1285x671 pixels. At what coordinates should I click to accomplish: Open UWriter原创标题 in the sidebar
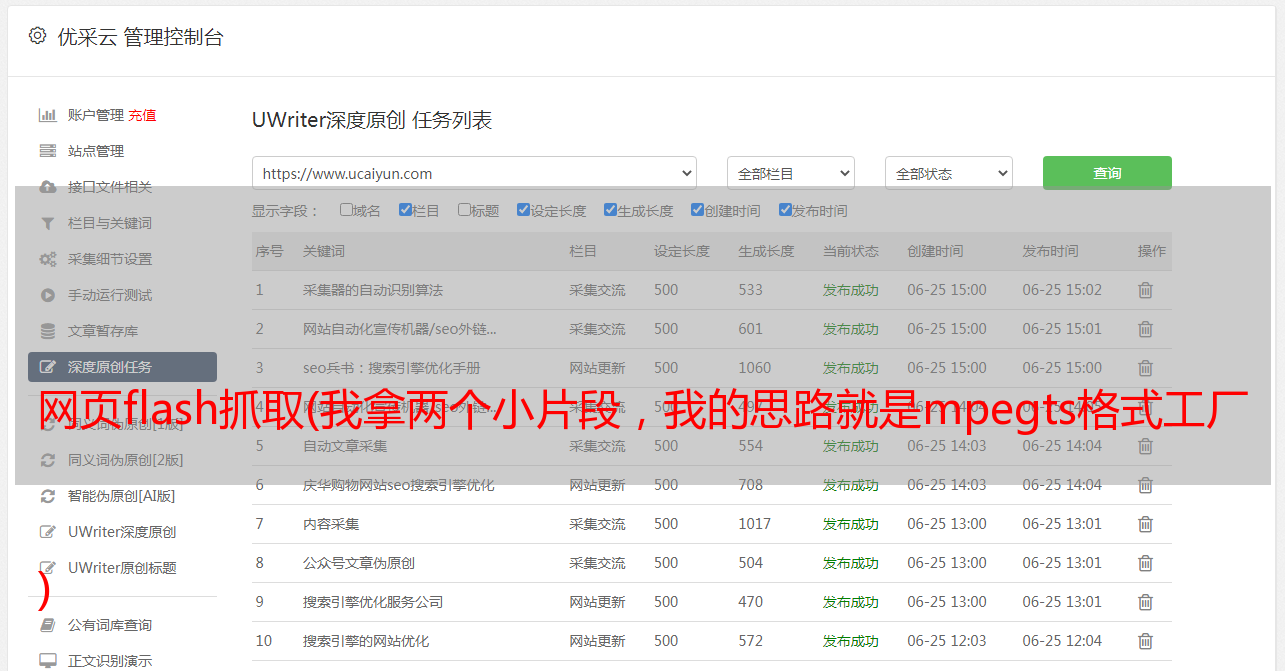tap(121, 568)
